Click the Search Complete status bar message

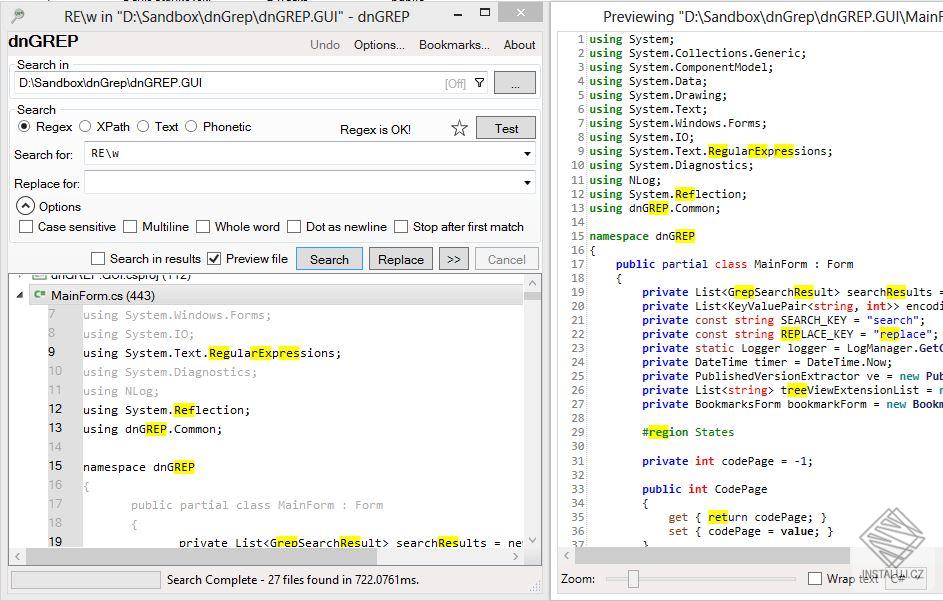(293, 580)
